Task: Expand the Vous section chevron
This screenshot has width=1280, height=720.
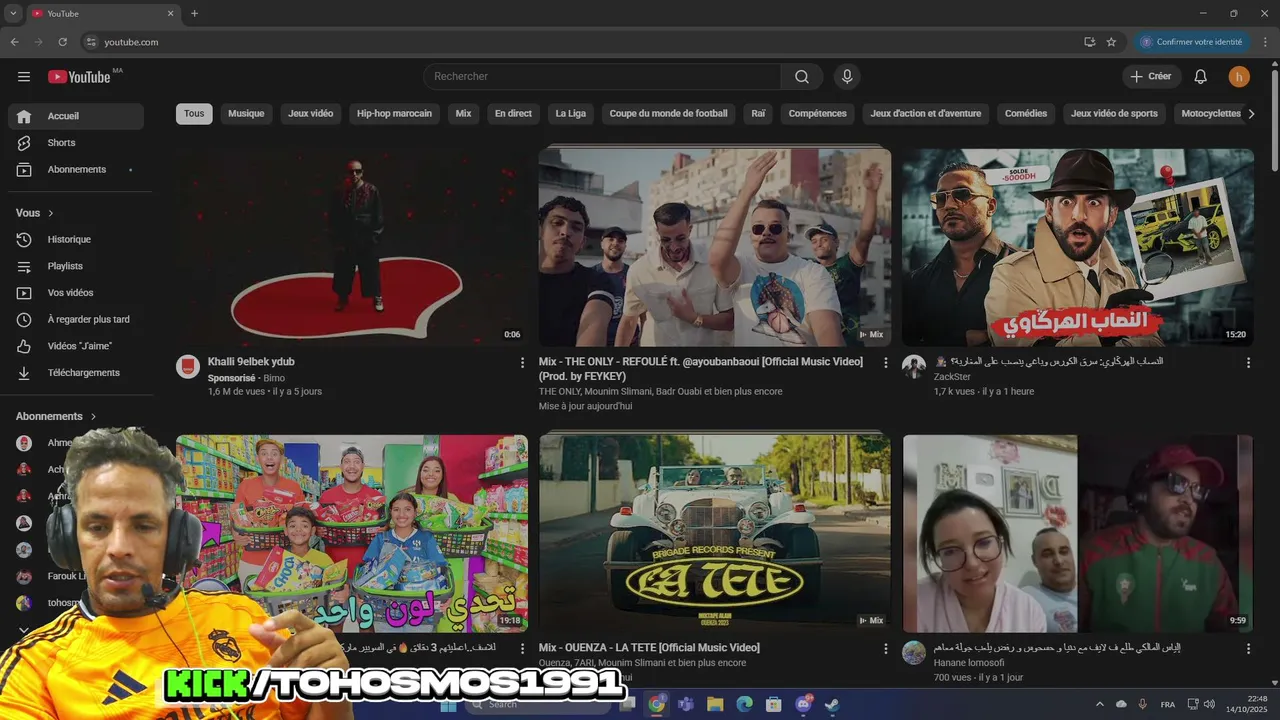Action: tap(51, 213)
